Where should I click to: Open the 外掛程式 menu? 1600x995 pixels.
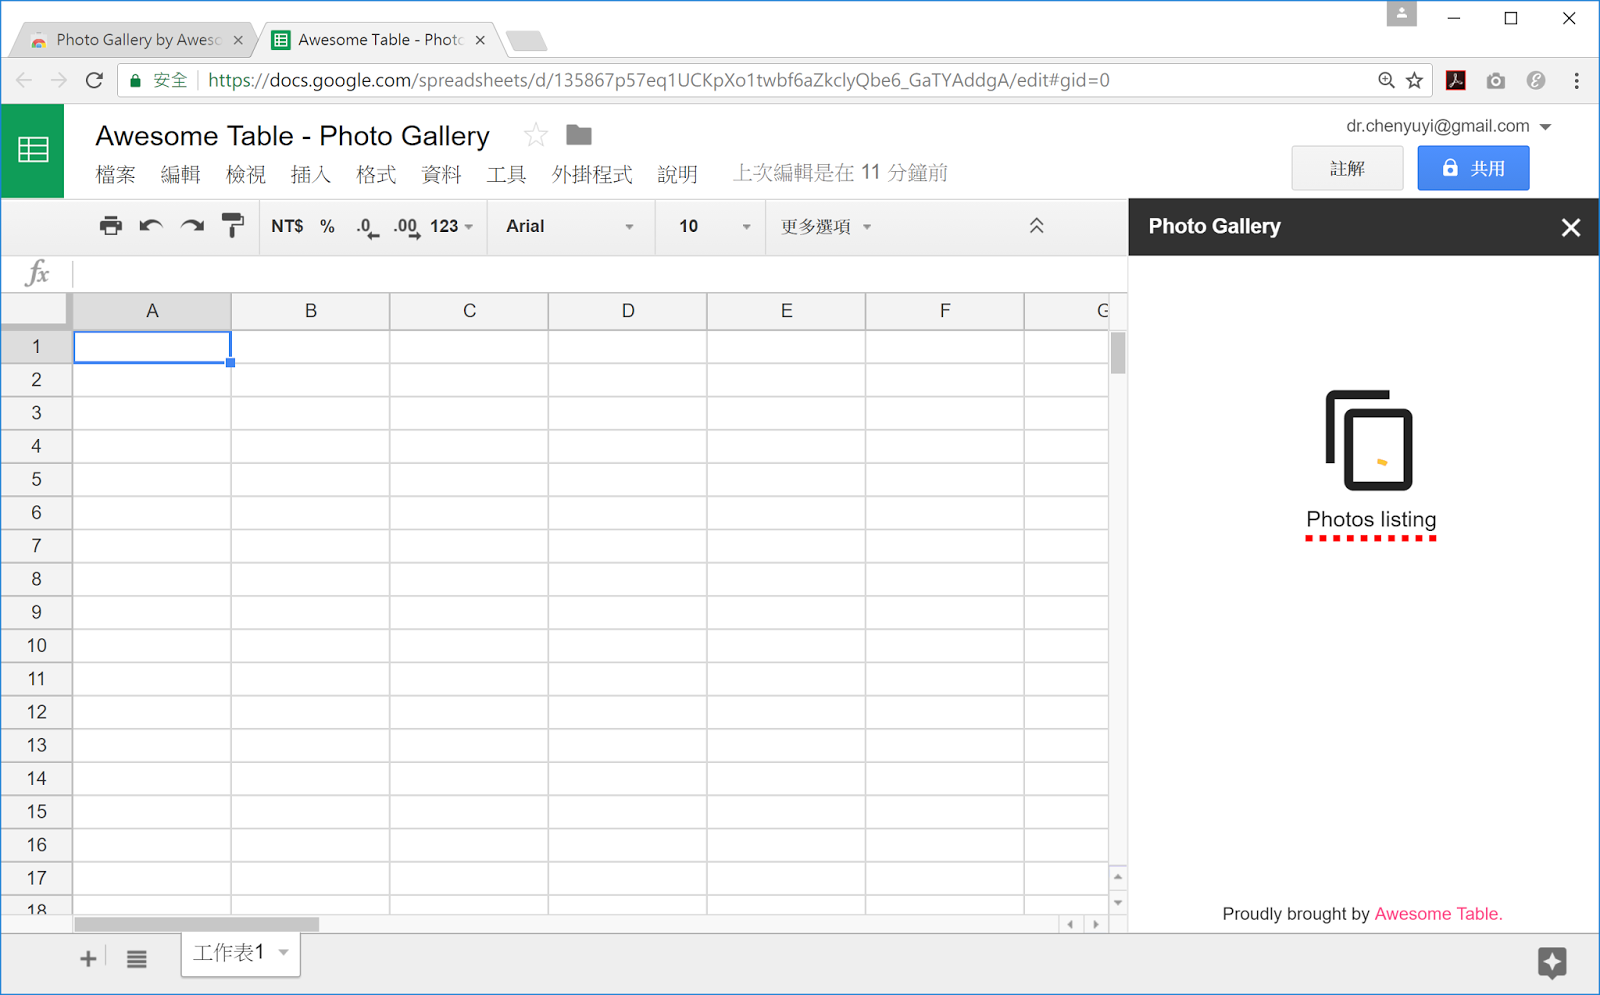point(592,174)
